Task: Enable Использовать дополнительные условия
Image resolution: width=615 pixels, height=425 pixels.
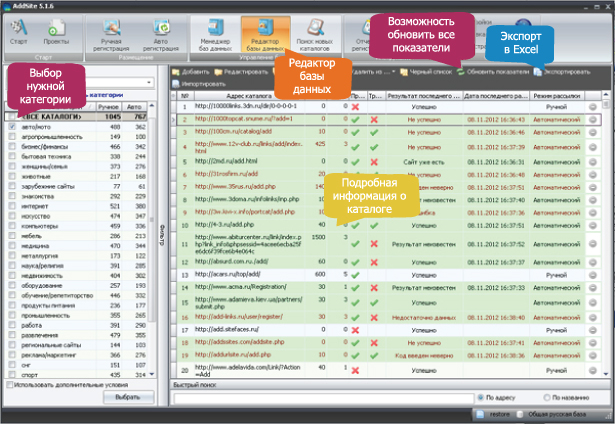Action: pos(10,385)
